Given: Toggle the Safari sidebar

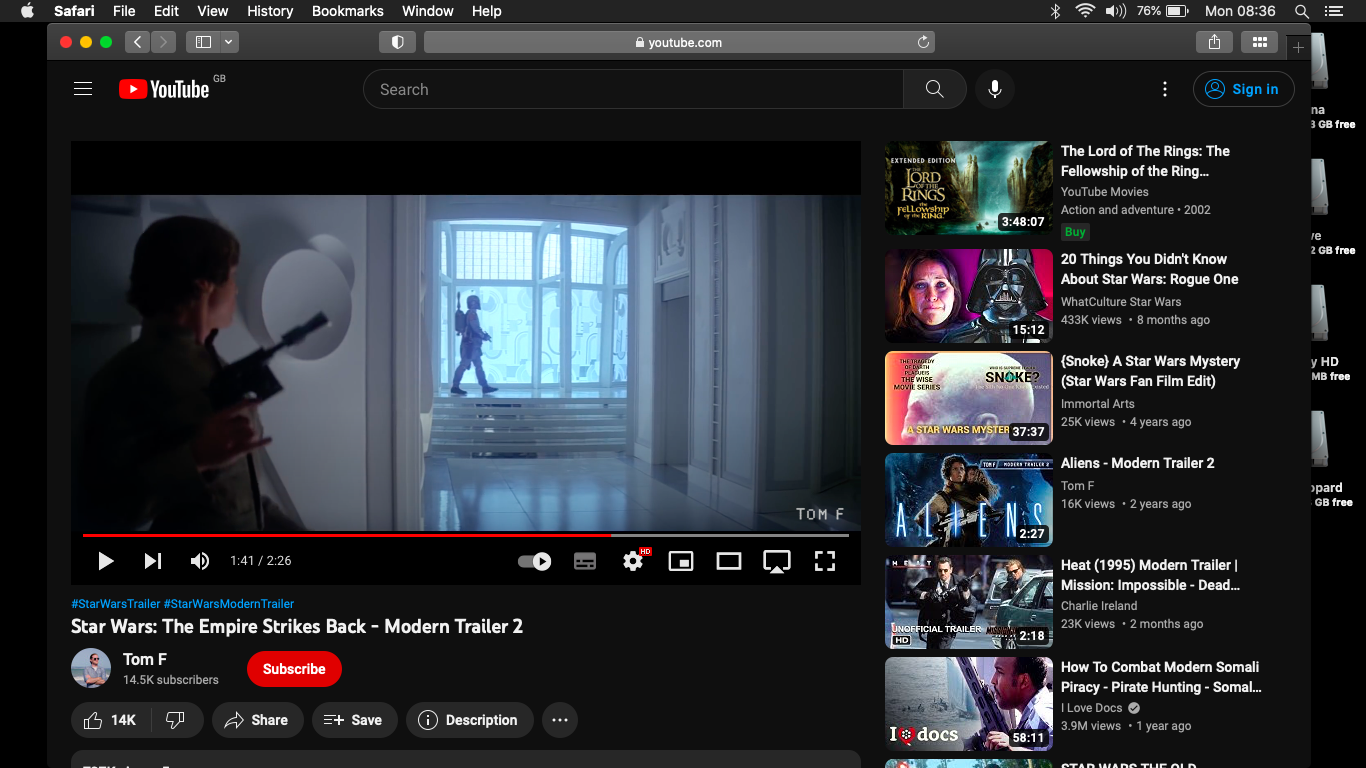Looking at the screenshot, I should (x=204, y=42).
